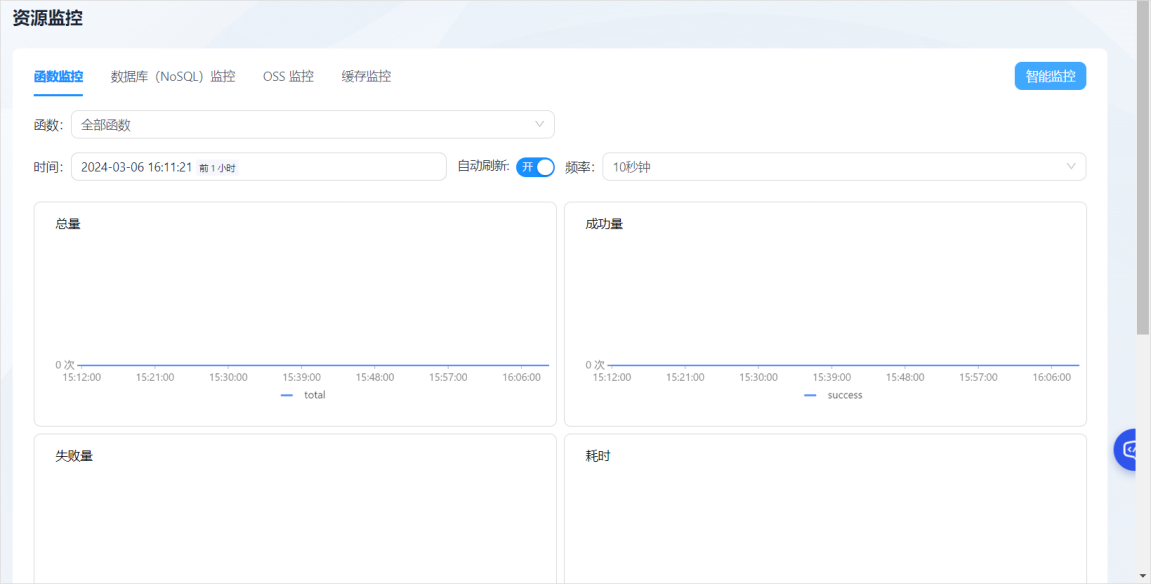This screenshot has width=1151, height=584.
Task: Toggle the success legend in 成功量 chart
Action: (x=833, y=395)
